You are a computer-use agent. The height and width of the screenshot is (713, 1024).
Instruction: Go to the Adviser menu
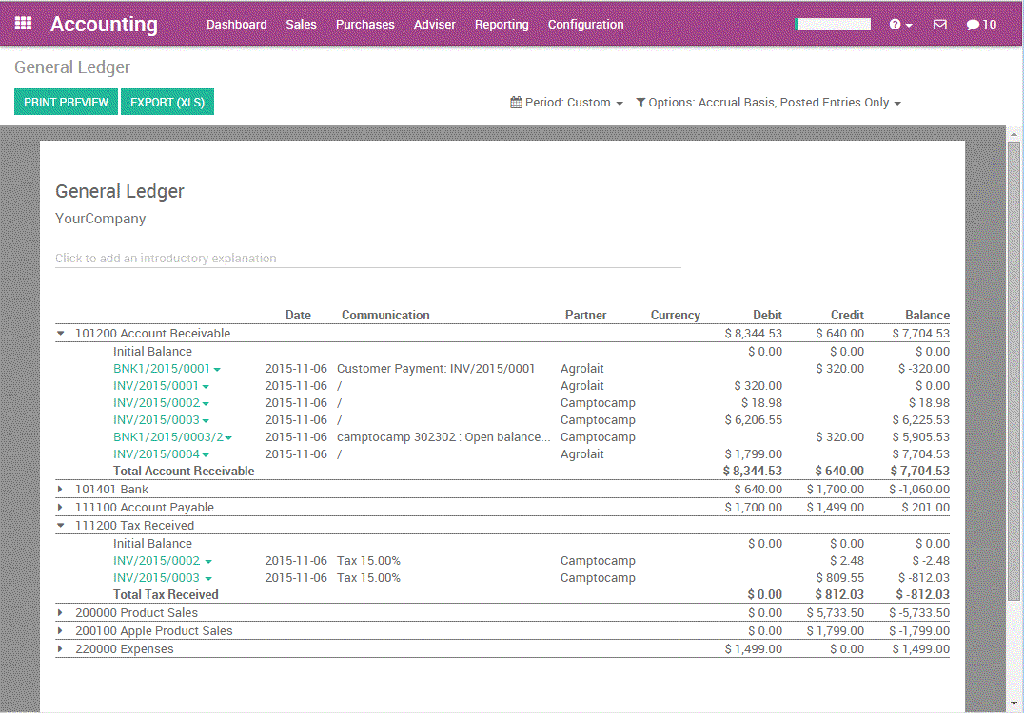[434, 24]
